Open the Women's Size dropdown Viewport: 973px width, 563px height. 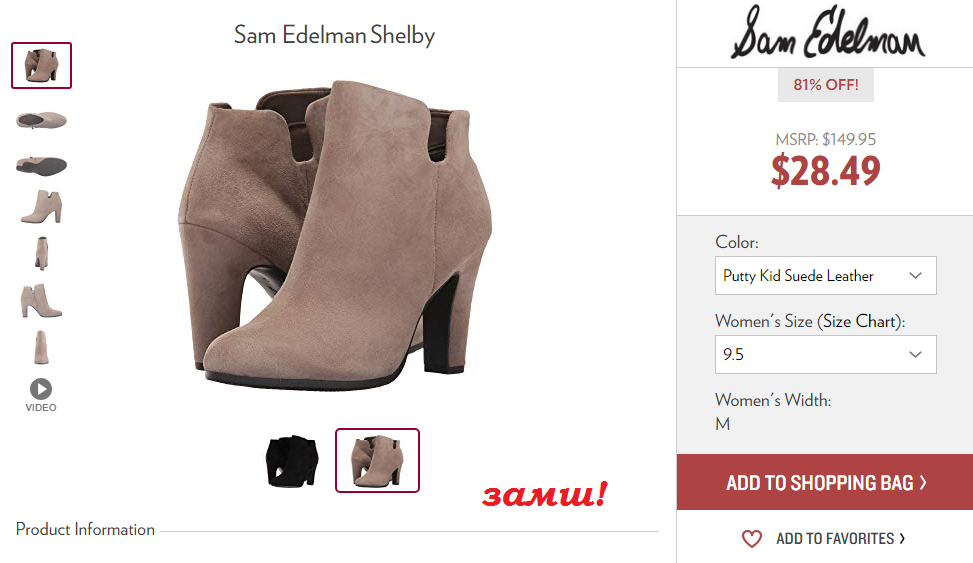[x=825, y=354]
